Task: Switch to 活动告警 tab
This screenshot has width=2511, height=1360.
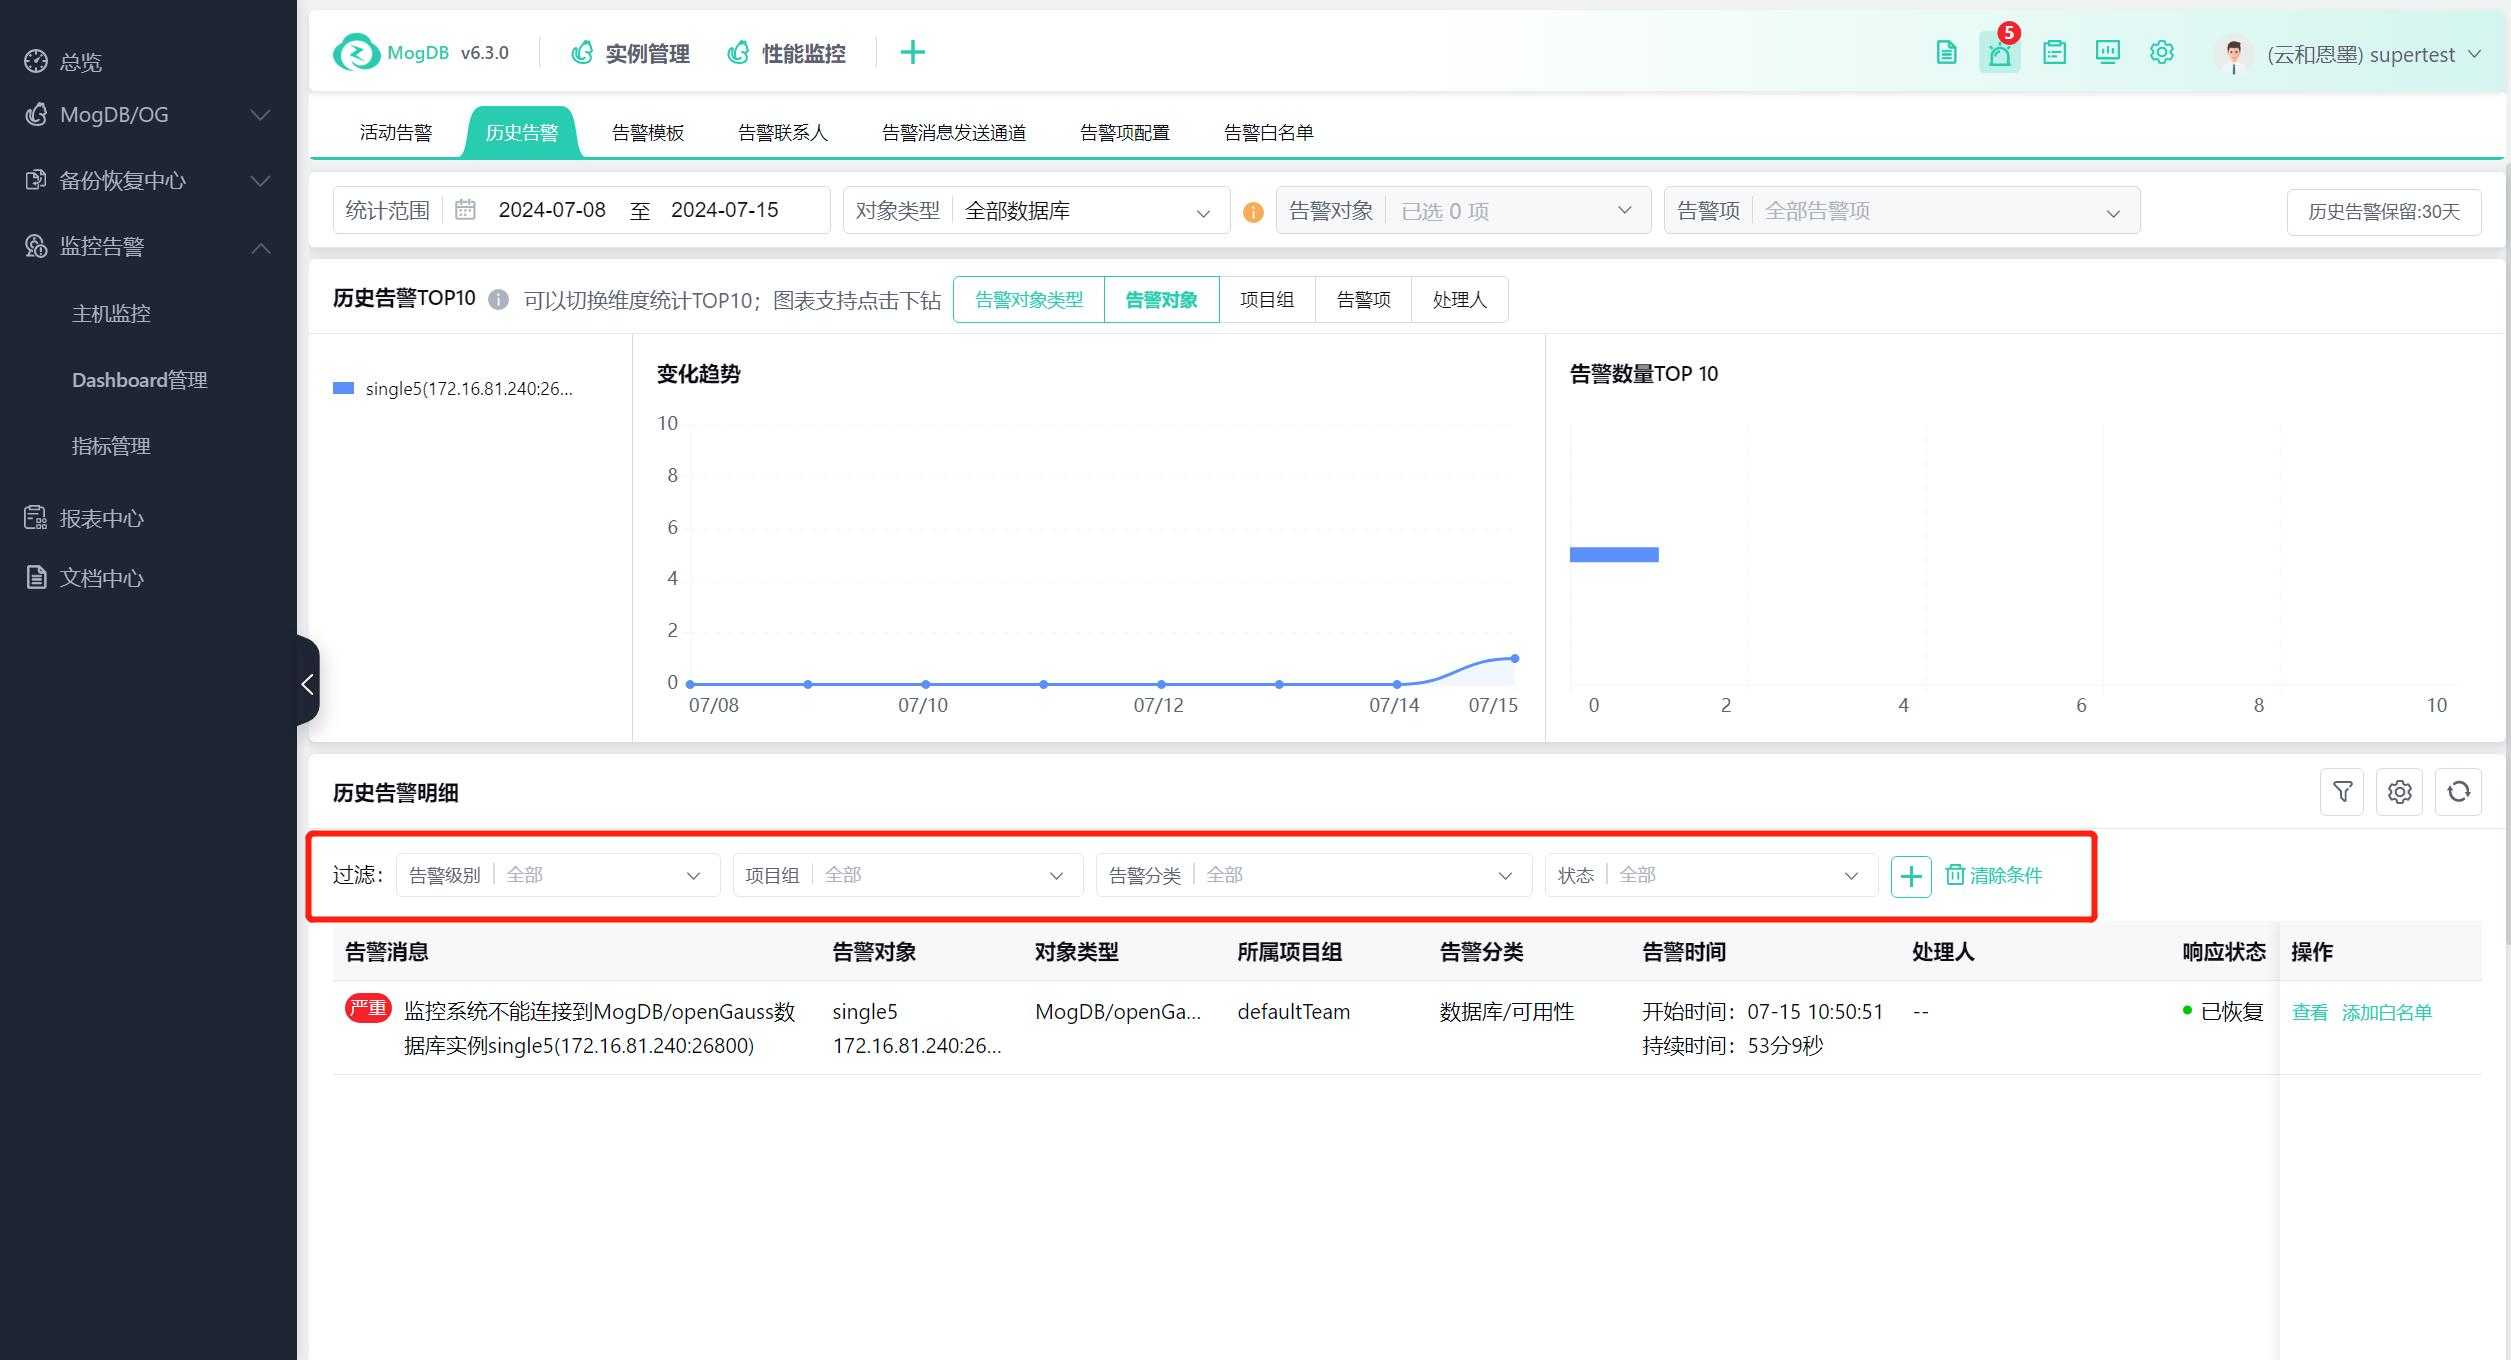Action: point(396,133)
